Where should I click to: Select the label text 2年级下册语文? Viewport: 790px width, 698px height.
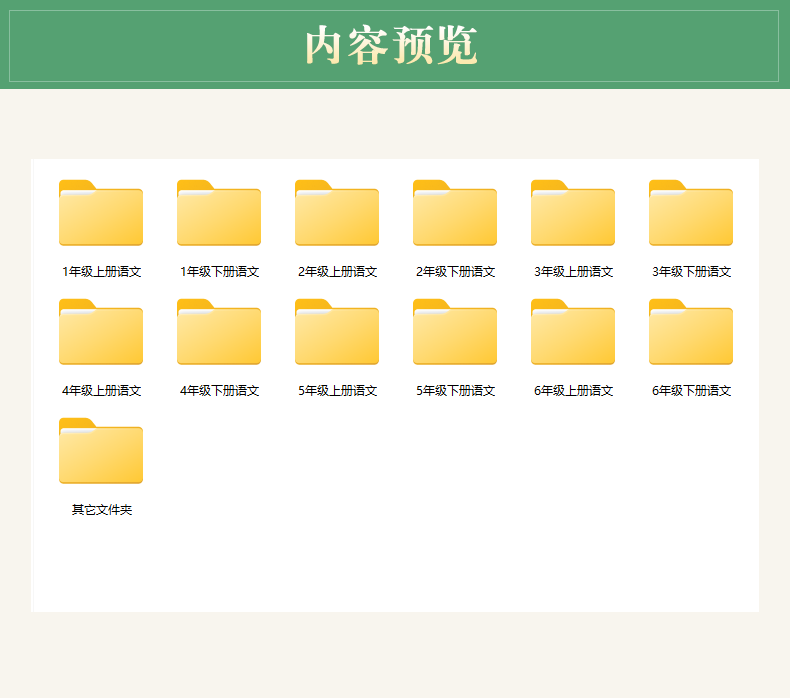coord(455,272)
